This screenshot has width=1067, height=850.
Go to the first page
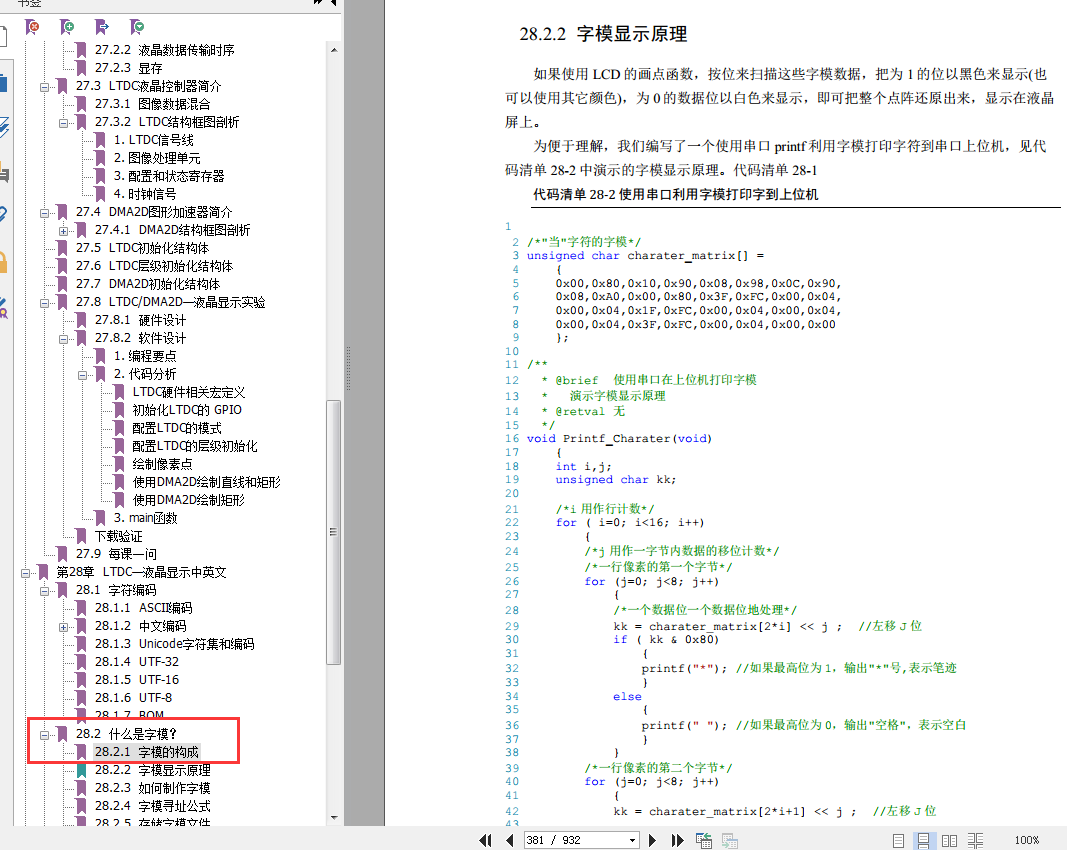(x=487, y=840)
